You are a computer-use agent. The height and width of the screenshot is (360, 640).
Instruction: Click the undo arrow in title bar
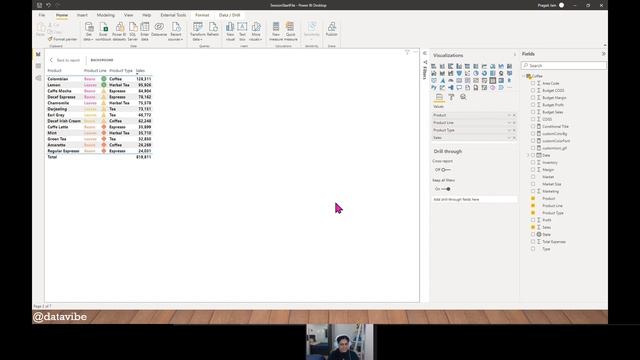pyautogui.click(x=48, y=5)
